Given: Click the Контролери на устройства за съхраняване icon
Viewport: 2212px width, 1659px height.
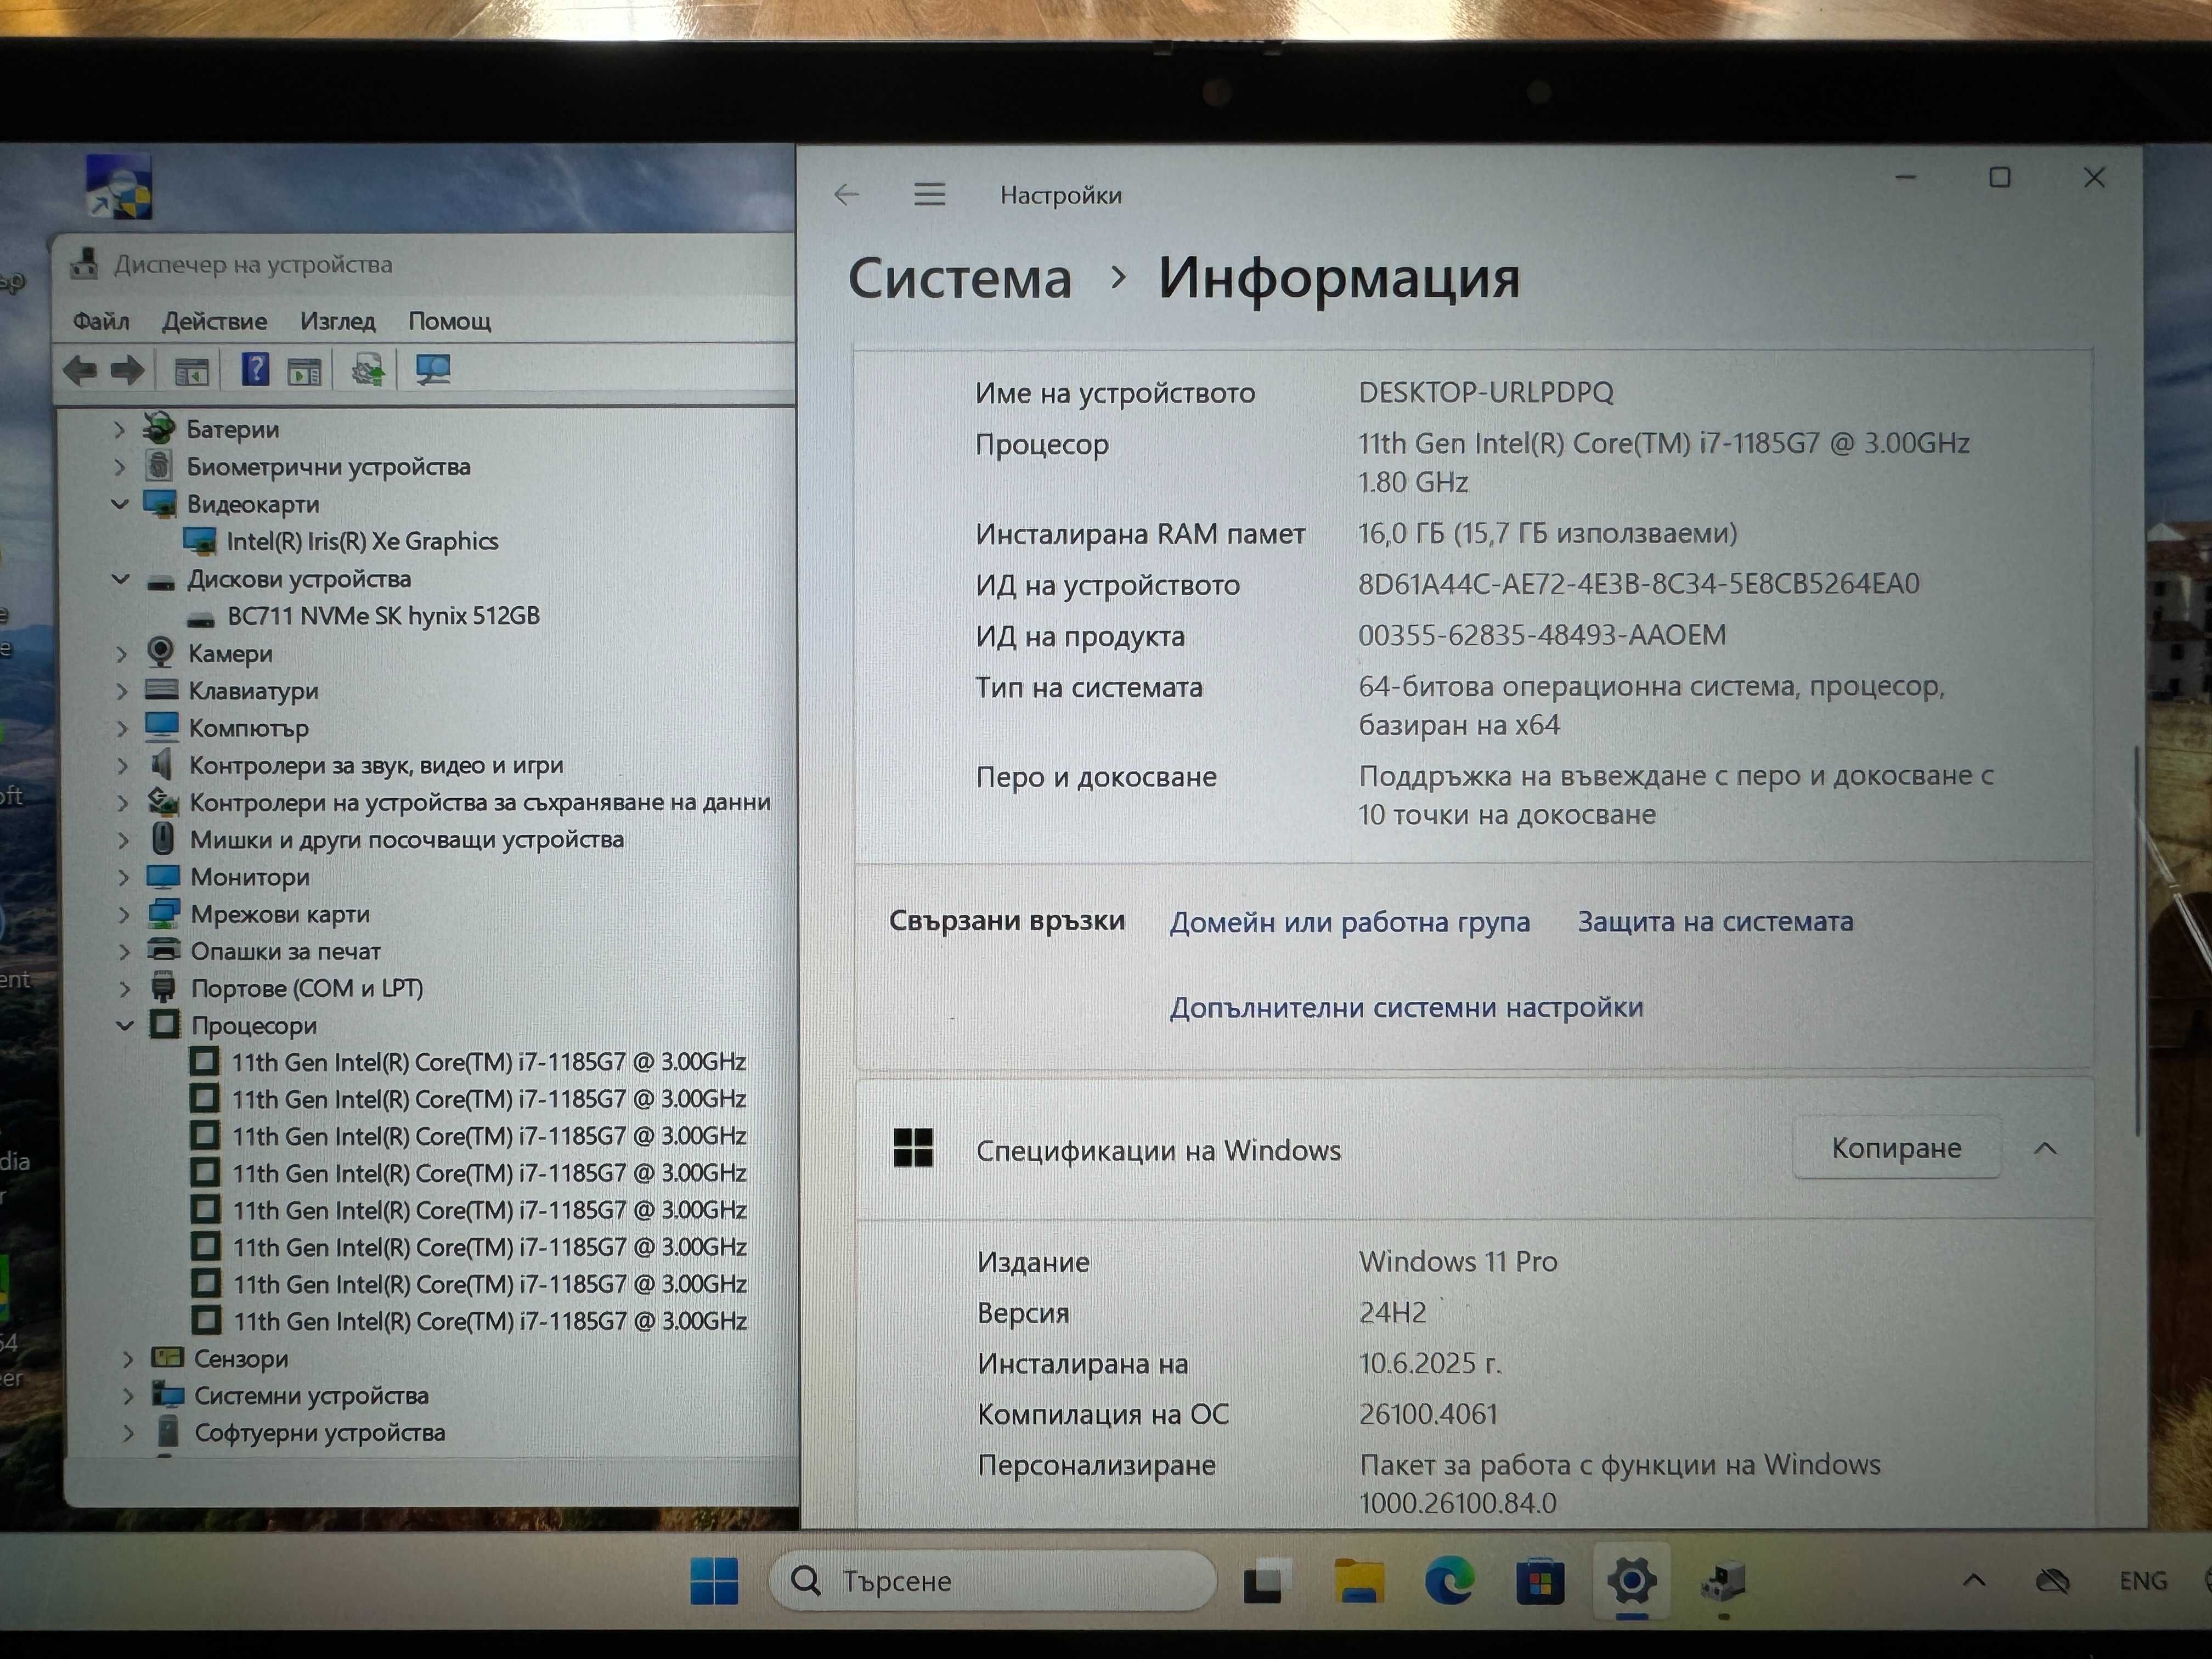Looking at the screenshot, I should [163, 801].
